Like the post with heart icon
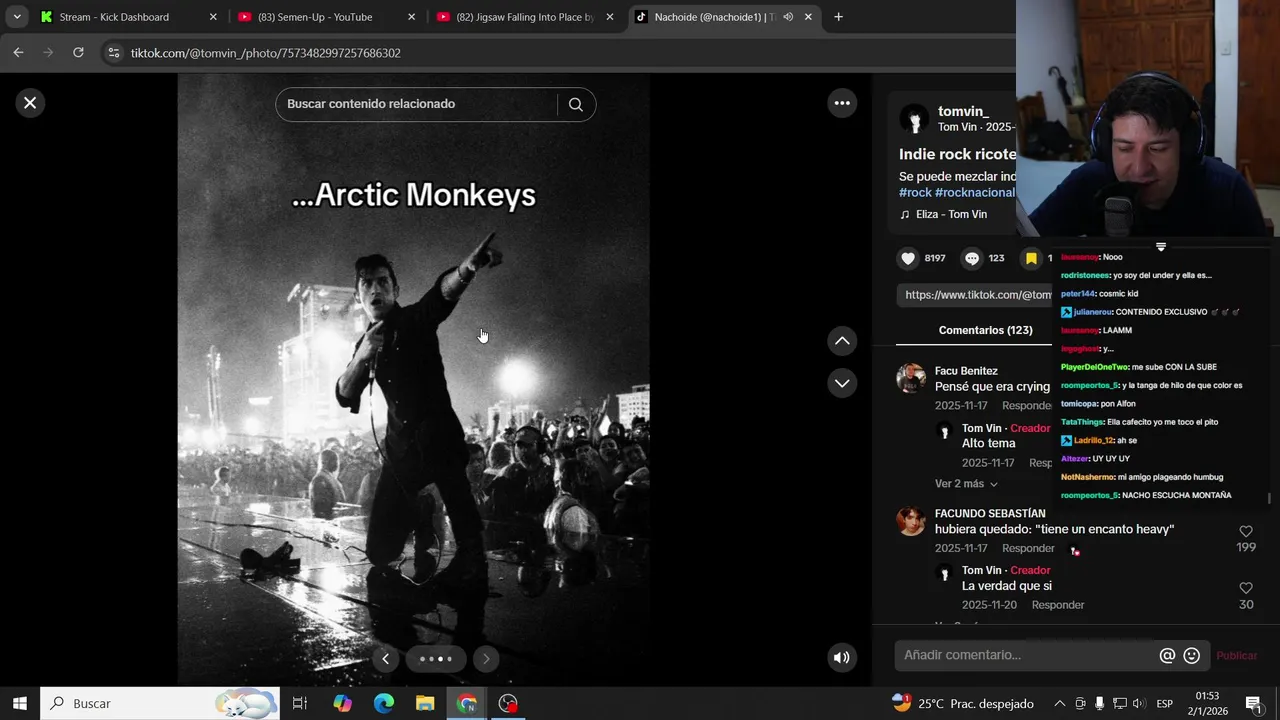This screenshot has height=720, width=1280. tap(908, 258)
